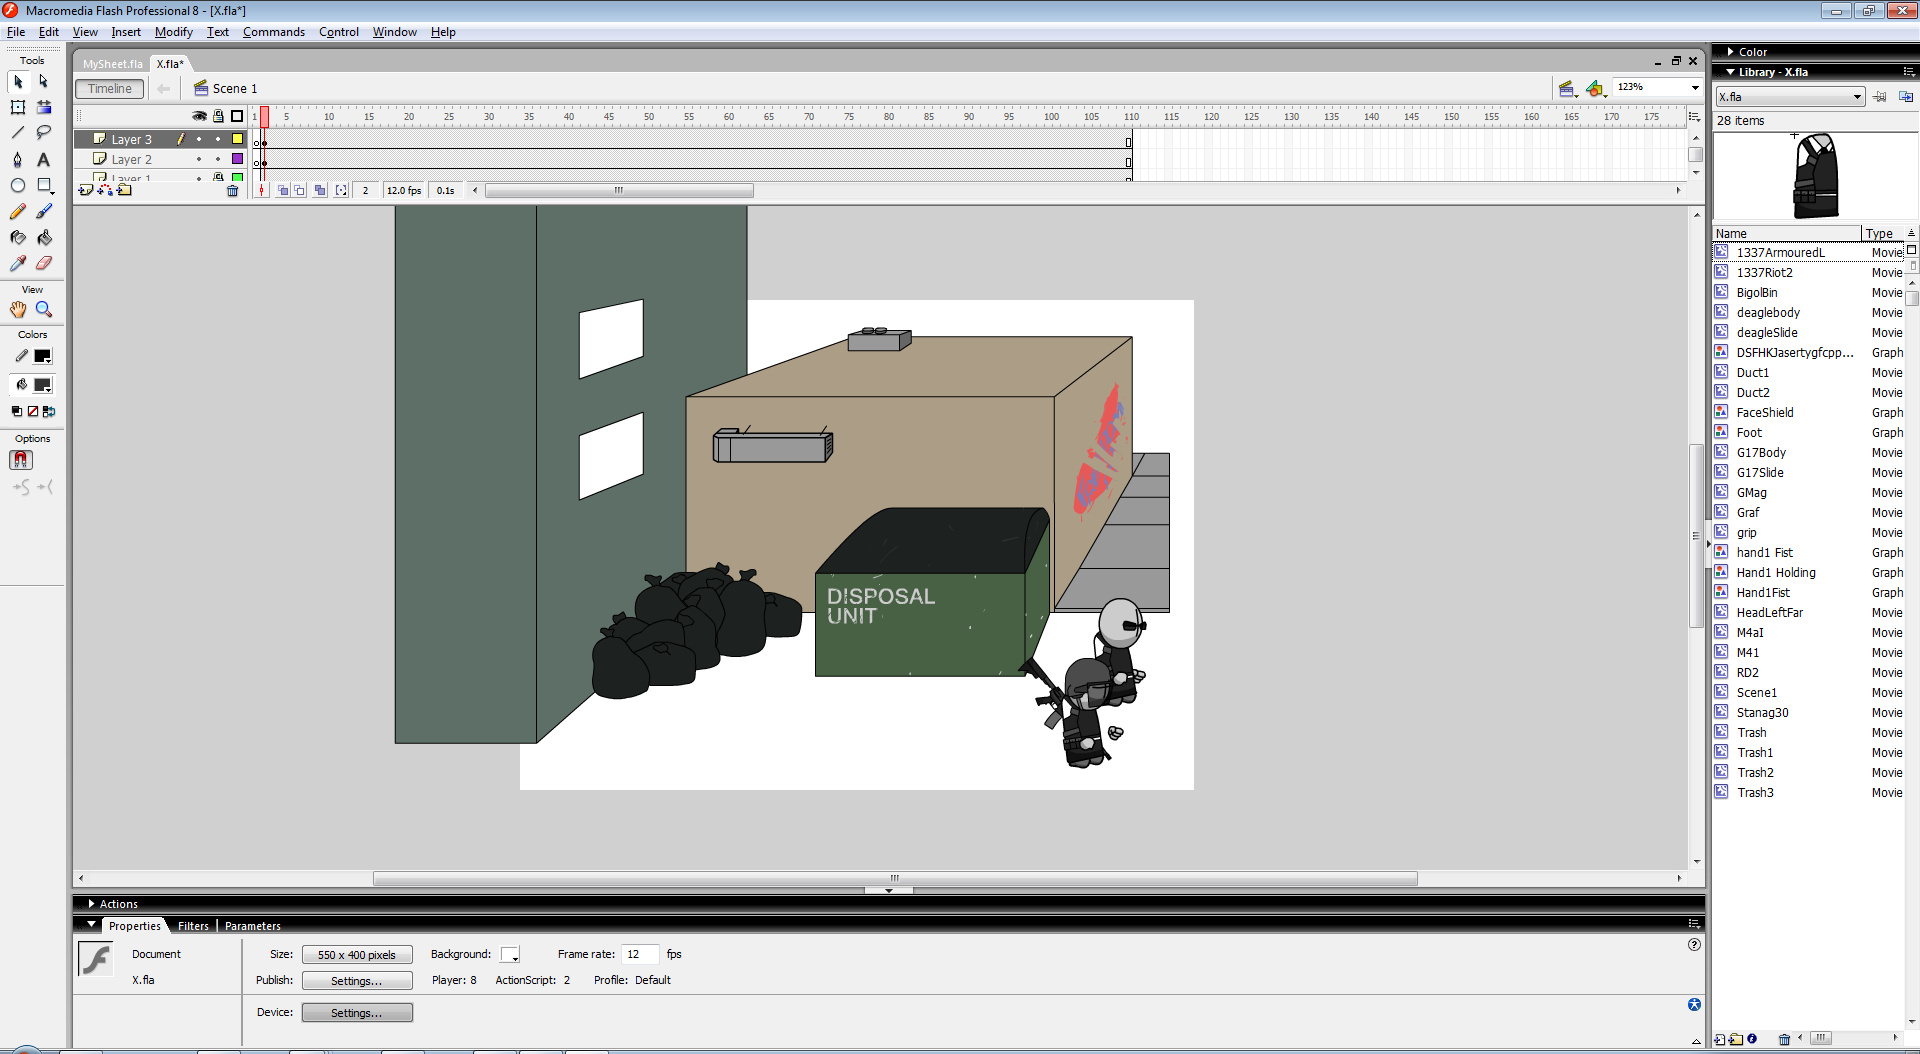Select the Oval tool
This screenshot has width=1920, height=1054.
pos(18,185)
